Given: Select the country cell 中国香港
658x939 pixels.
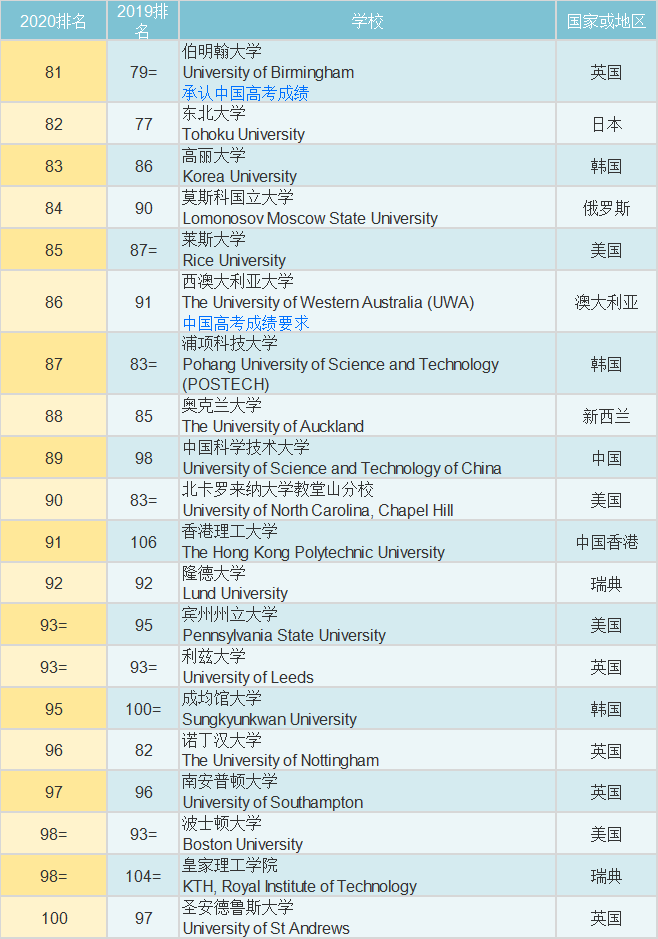Looking at the screenshot, I should point(607,543).
